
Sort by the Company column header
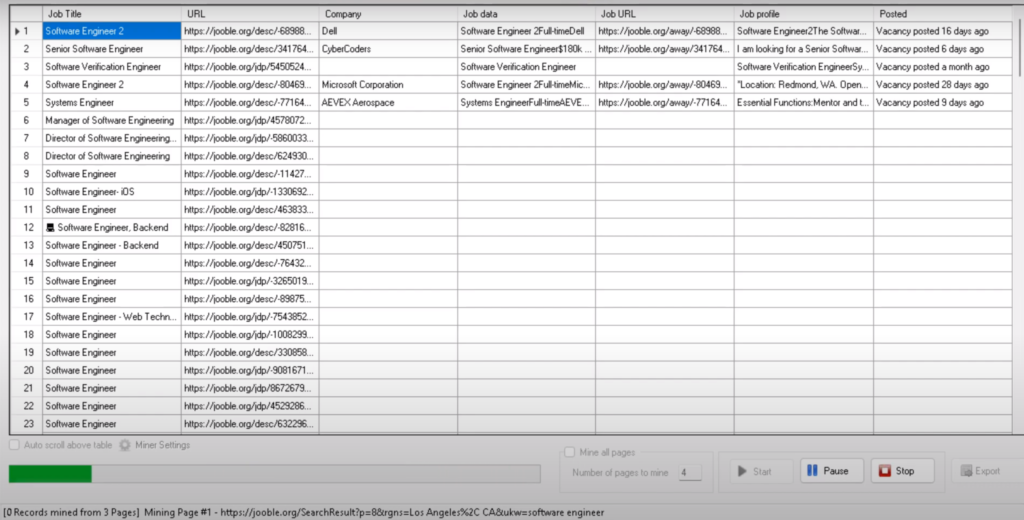coord(388,14)
